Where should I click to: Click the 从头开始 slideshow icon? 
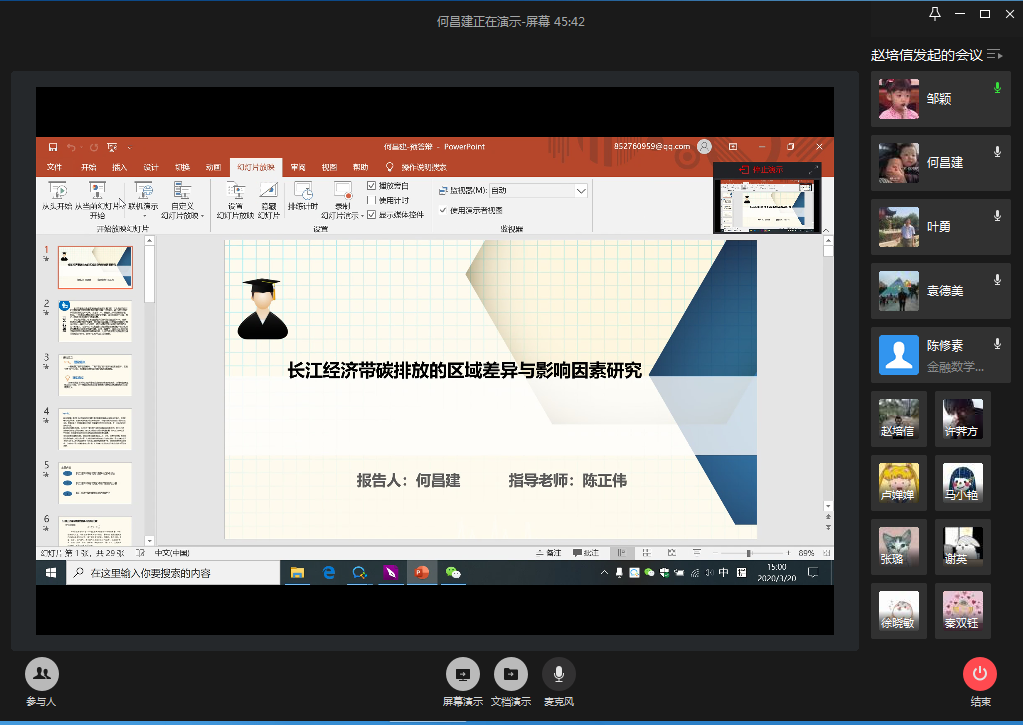[57, 190]
